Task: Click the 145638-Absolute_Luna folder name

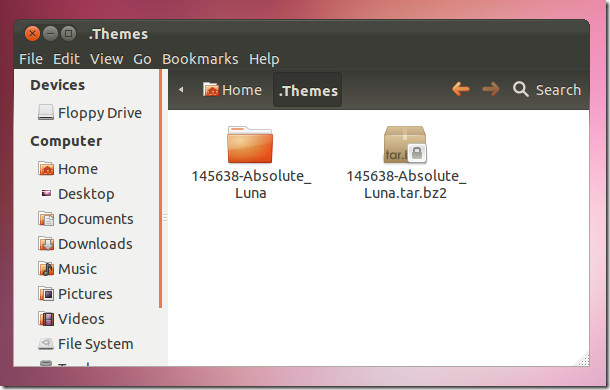Action: tap(251, 184)
